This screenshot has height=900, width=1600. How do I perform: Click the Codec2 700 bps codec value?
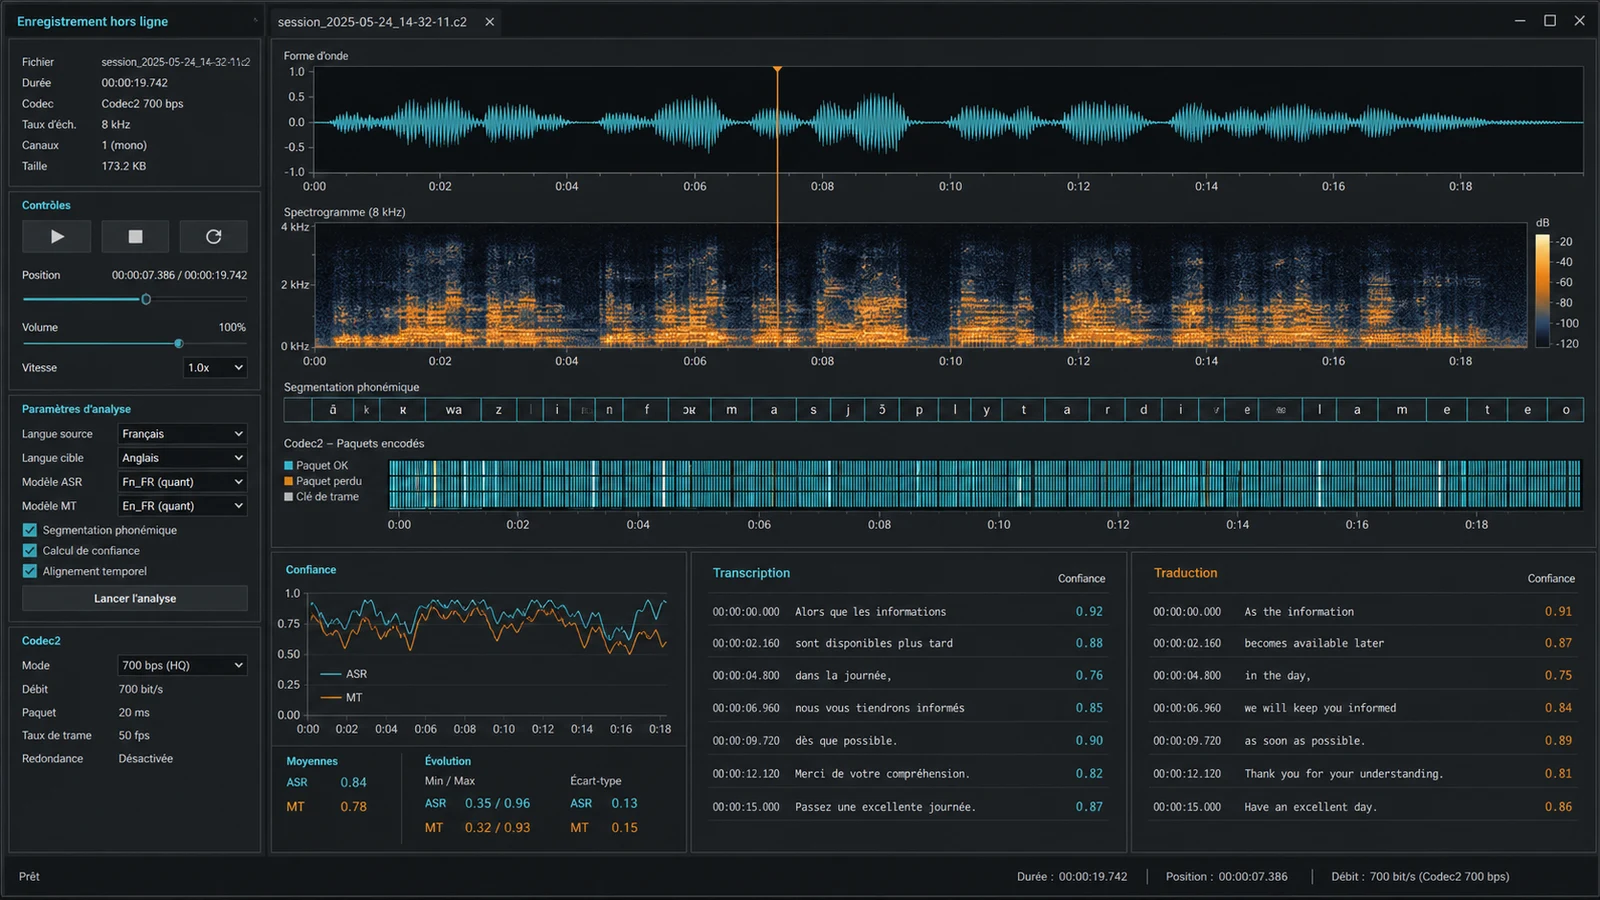142,104
